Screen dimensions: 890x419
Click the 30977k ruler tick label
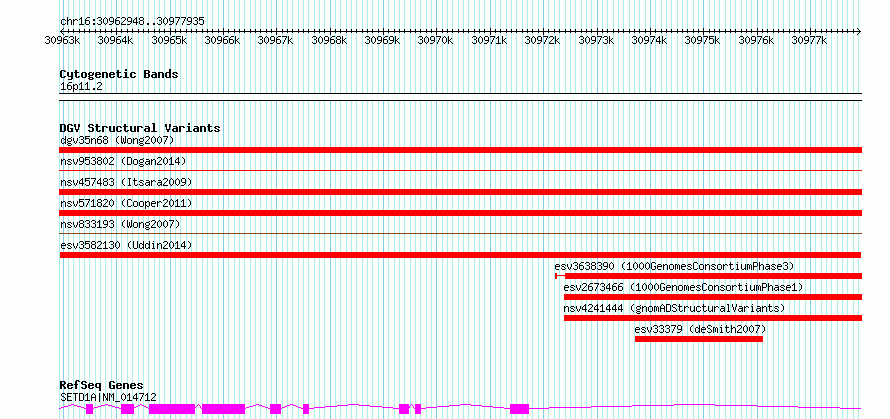click(x=810, y=40)
